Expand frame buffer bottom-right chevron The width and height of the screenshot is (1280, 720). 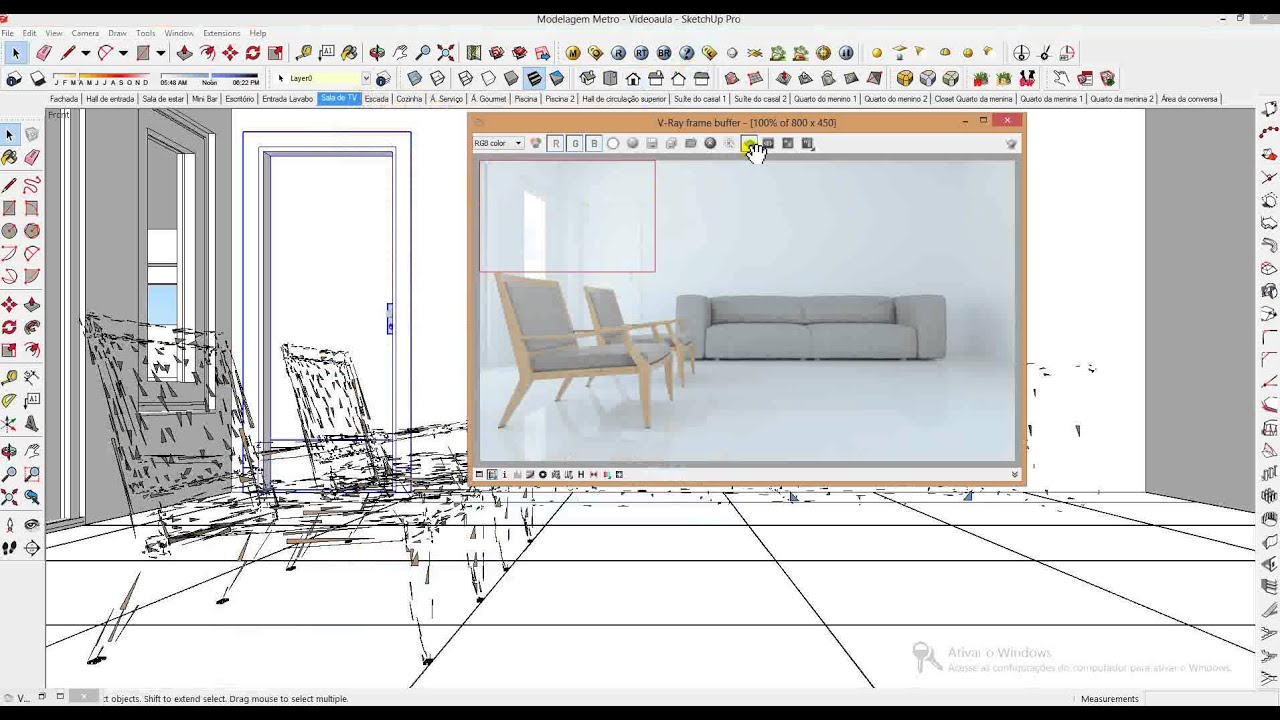pyautogui.click(x=1015, y=475)
